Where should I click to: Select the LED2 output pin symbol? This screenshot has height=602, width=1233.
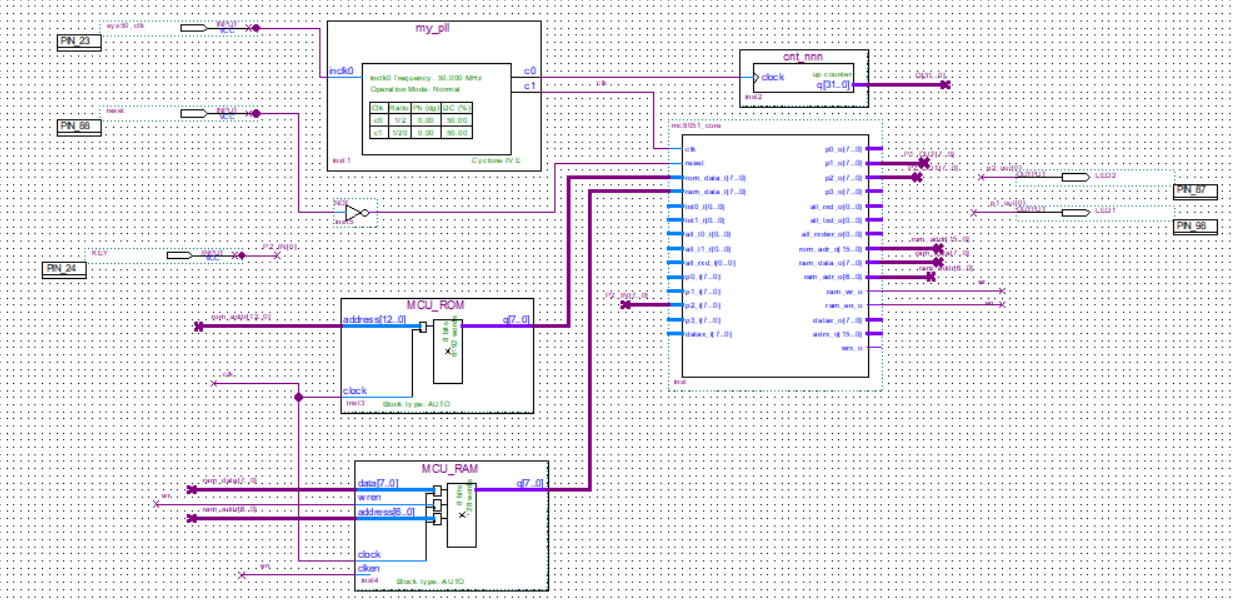pos(1076,177)
